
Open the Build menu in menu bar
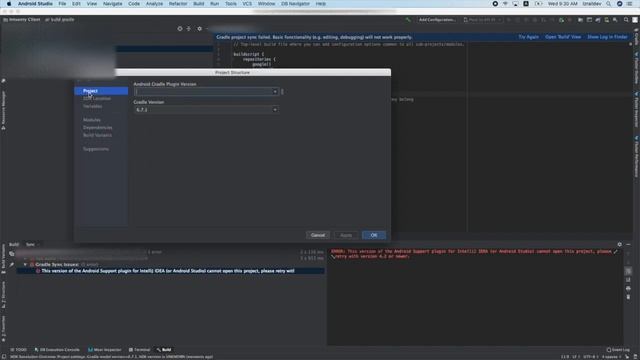[199, 4]
